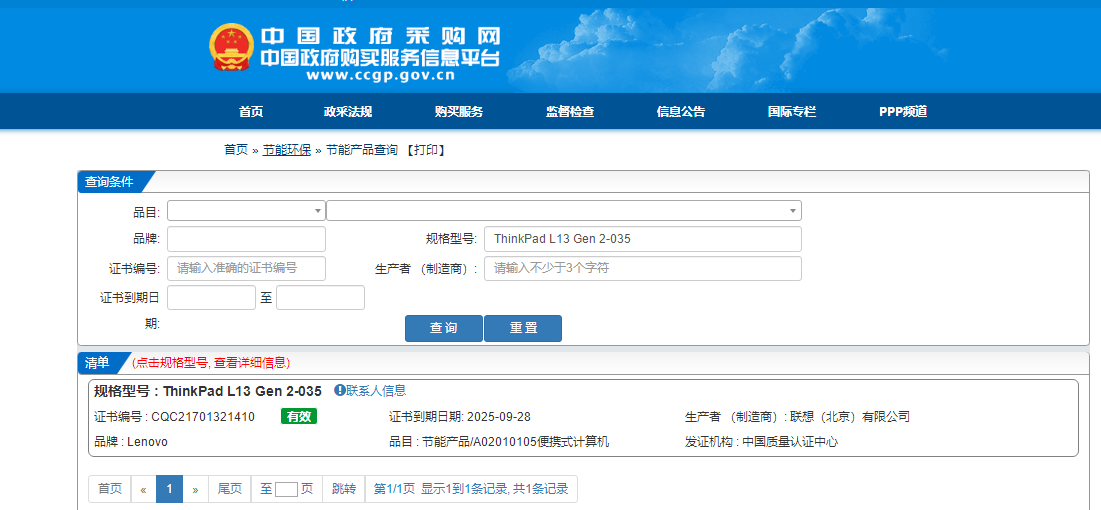The image size is (1101, 510).
Task: Switch to PPP频道 in navigation bar
Action: pos(903,112)
